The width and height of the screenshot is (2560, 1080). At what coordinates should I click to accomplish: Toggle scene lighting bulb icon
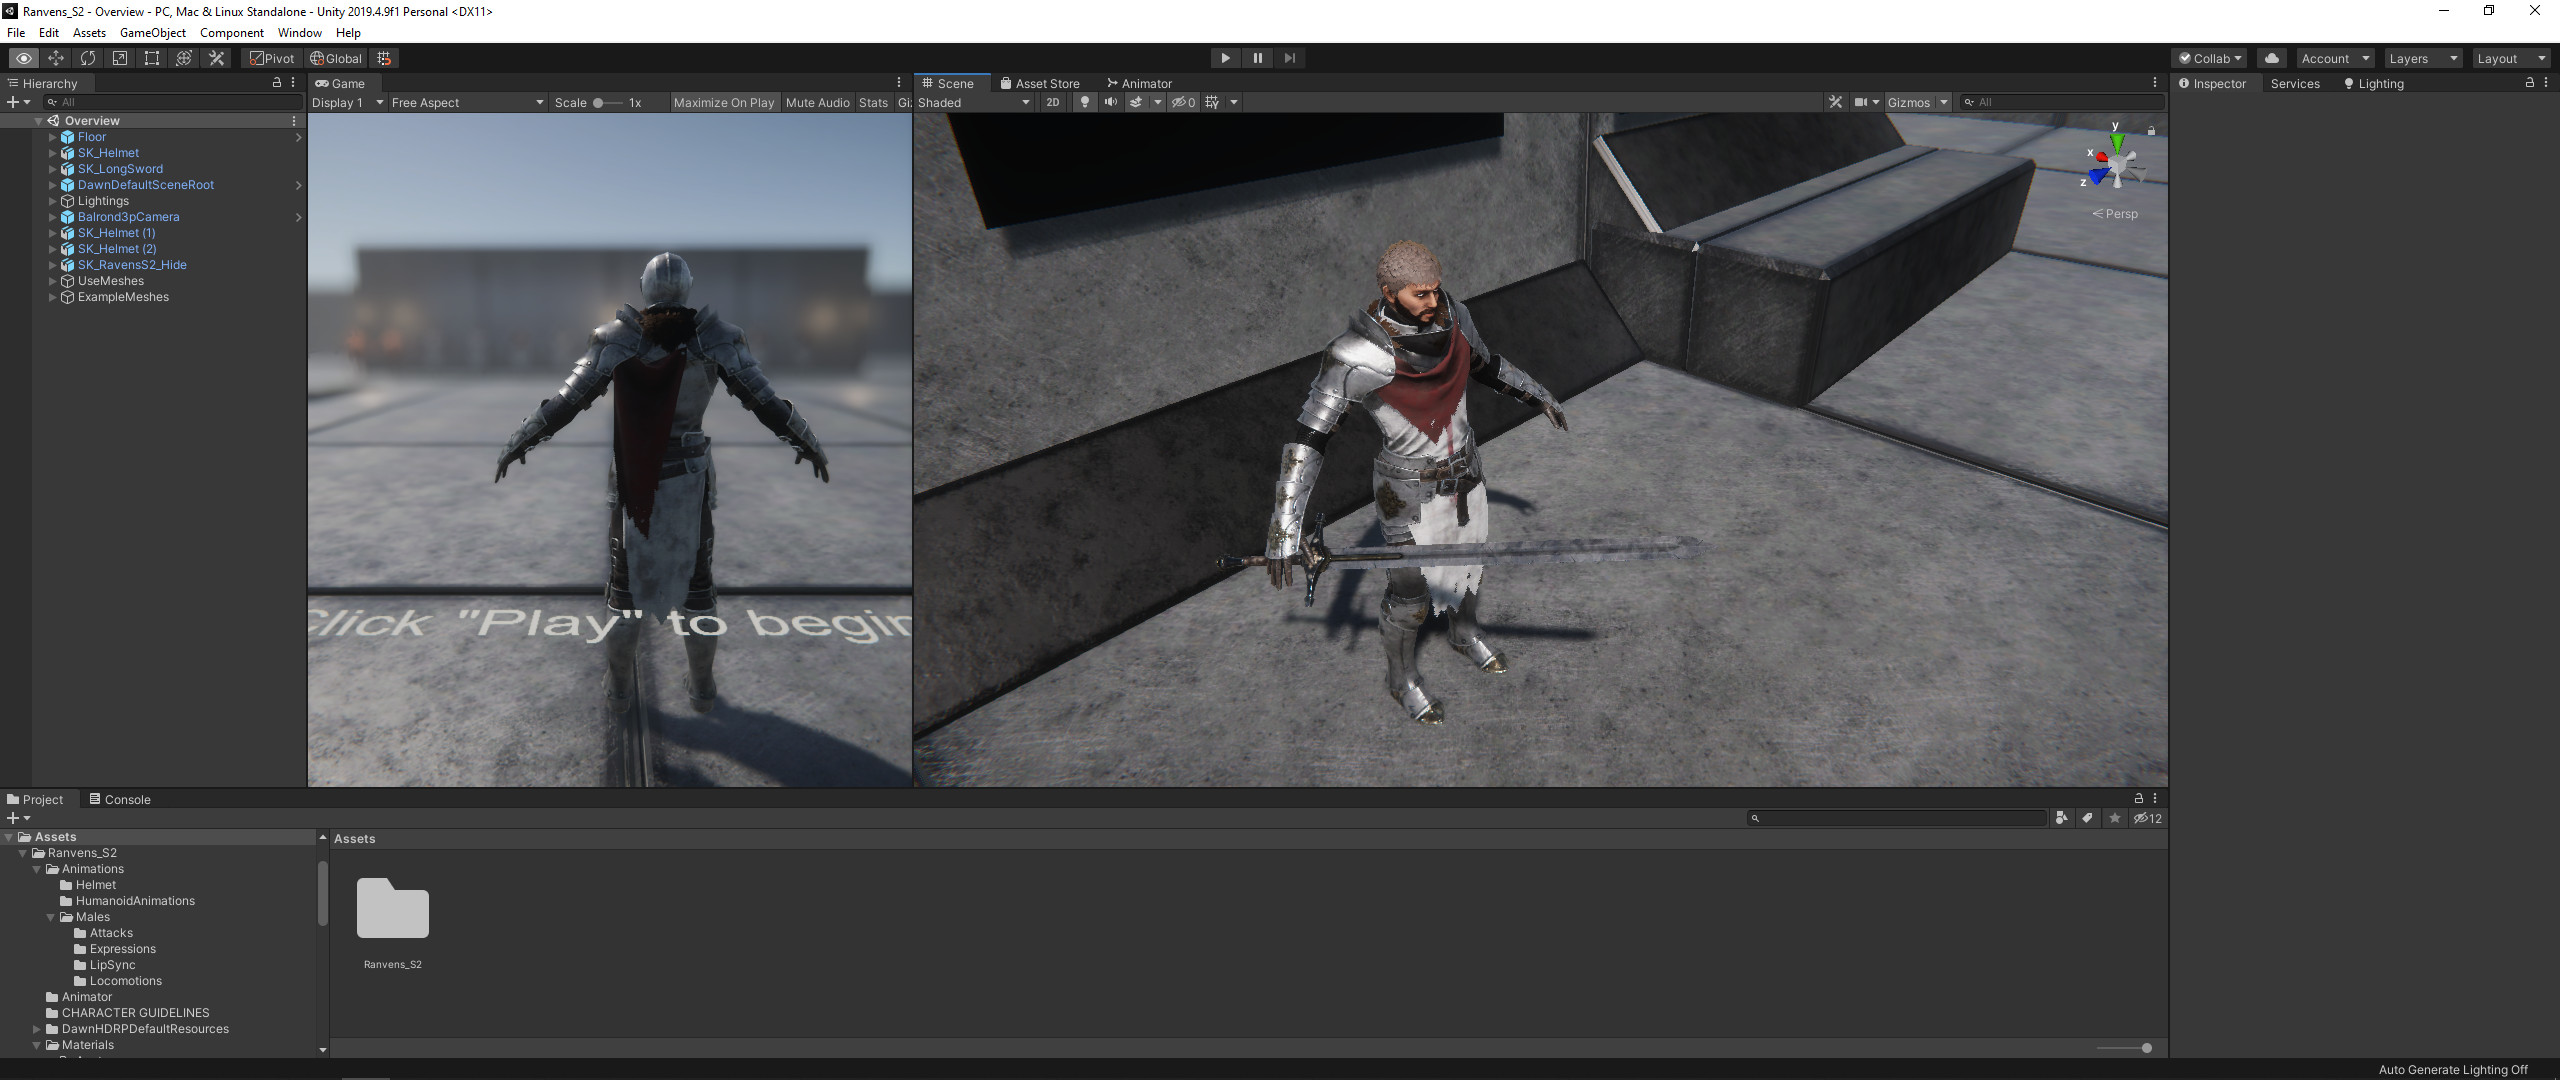click(1084, 102)
